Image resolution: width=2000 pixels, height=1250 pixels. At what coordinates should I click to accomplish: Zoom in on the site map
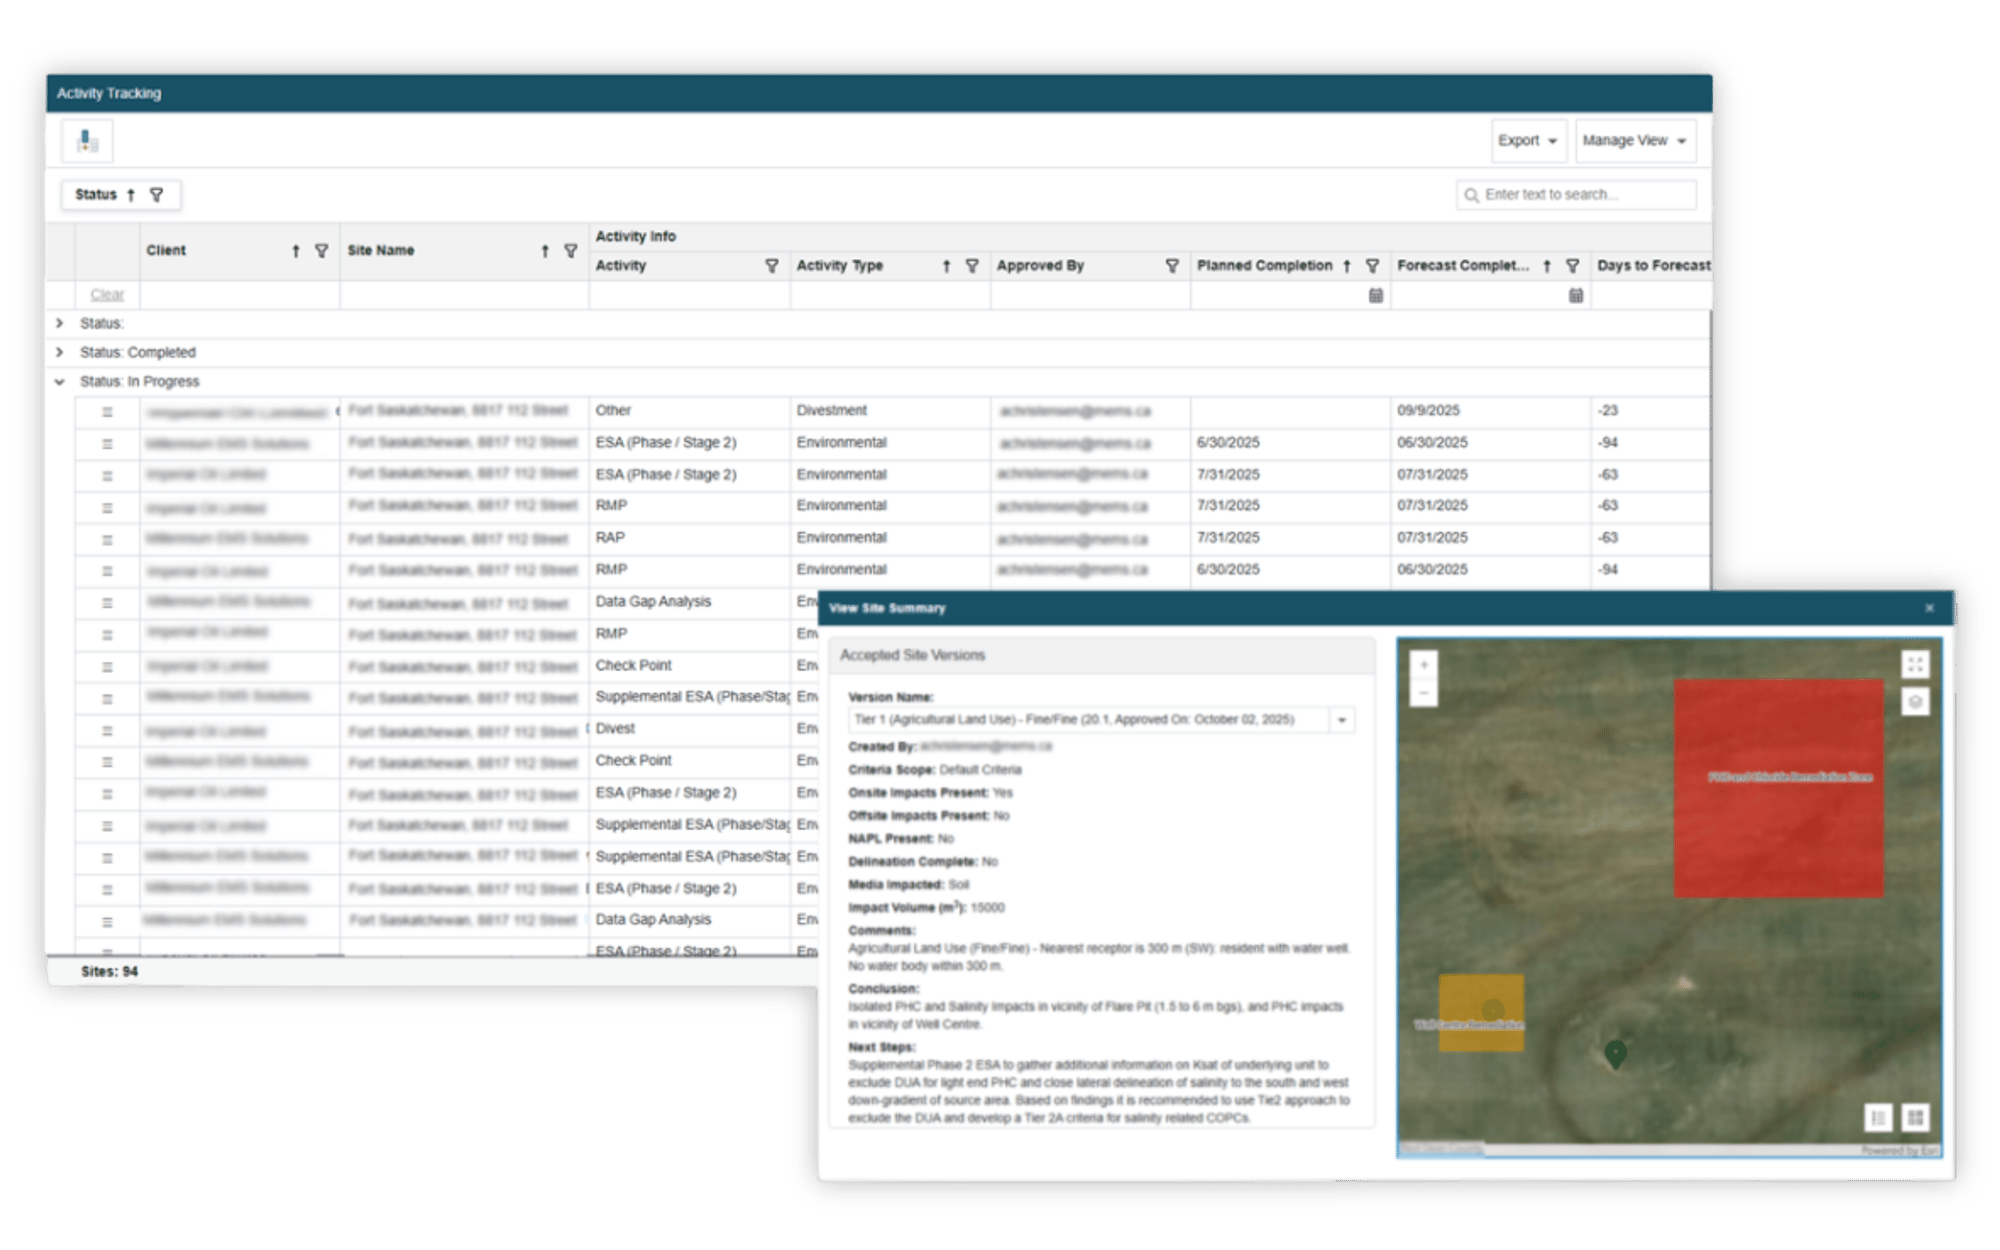coord(1423,665)
